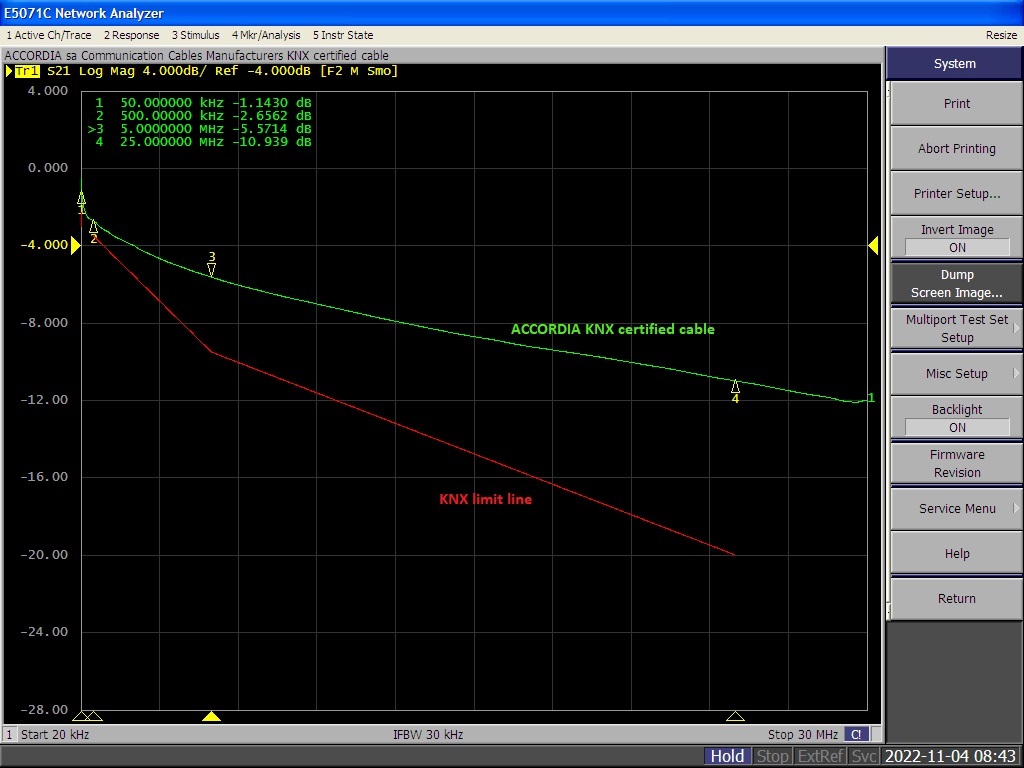Viewport: 1024px width, 768px height.
Task: Toggle Backlight ON softkey
Action: tap(957, 419)
